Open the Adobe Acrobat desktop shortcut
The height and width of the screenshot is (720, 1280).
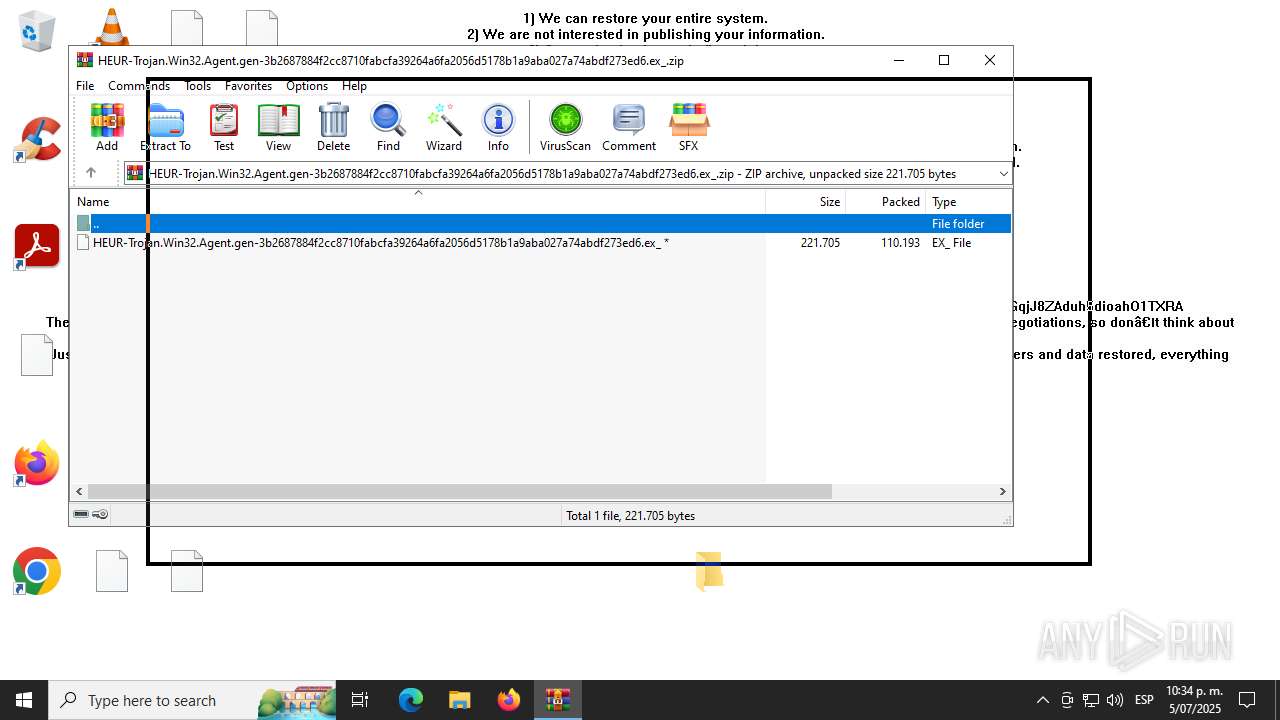pyautogui.click(x=37, y=247)
